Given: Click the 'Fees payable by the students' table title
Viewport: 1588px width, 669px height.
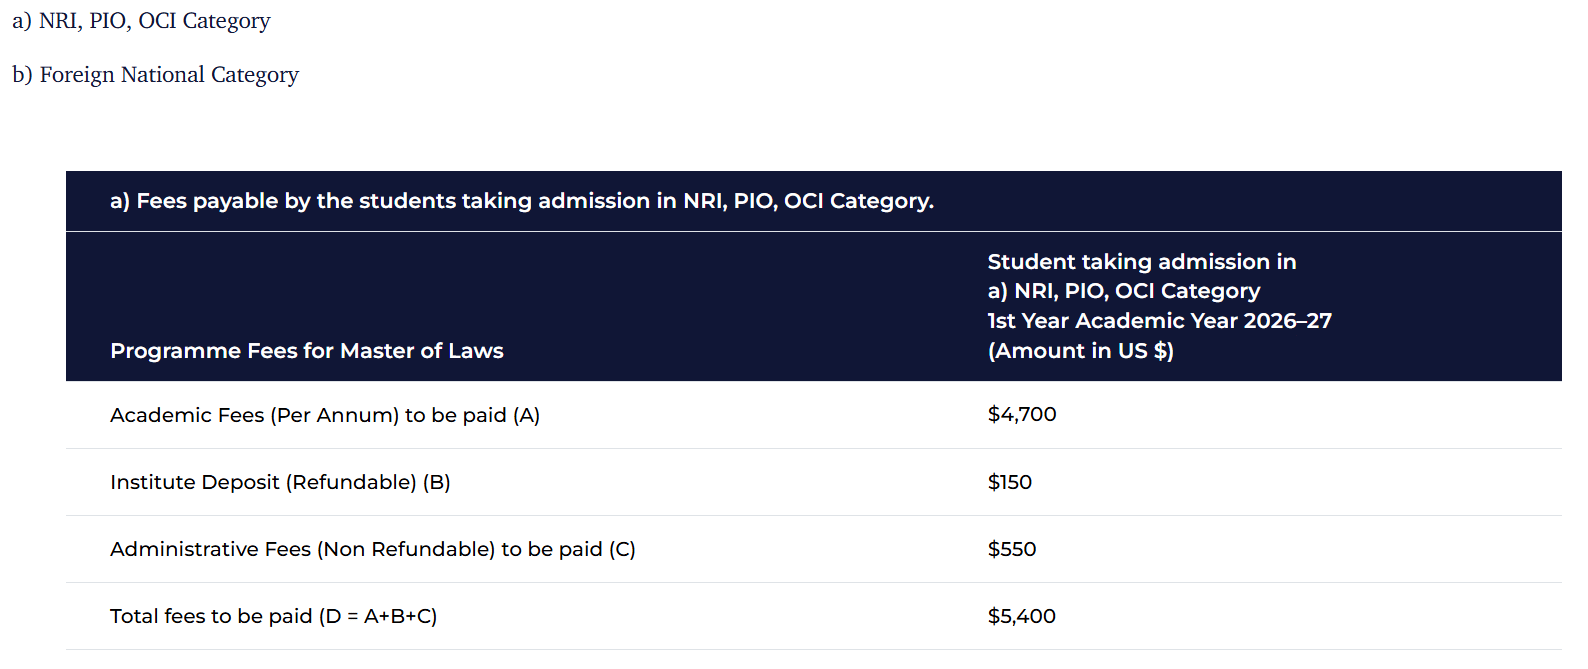Looking at the screenshot, I should (x=521, y=201).
